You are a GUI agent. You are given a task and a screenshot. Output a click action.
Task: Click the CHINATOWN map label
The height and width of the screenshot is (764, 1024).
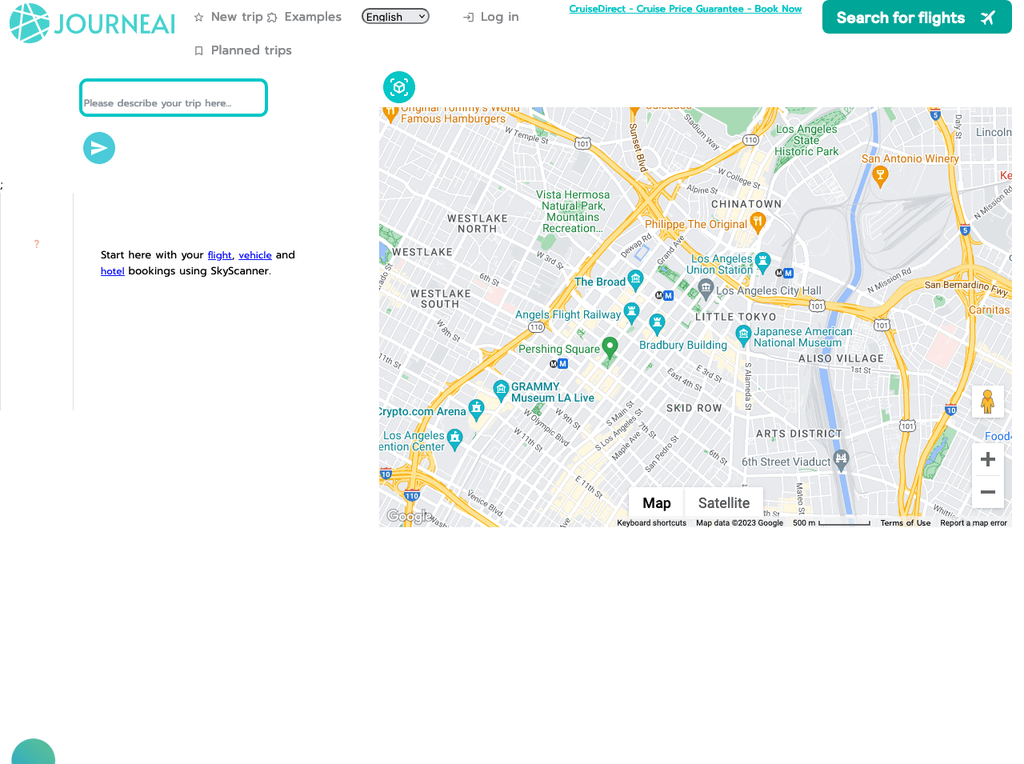pos(746,204)
